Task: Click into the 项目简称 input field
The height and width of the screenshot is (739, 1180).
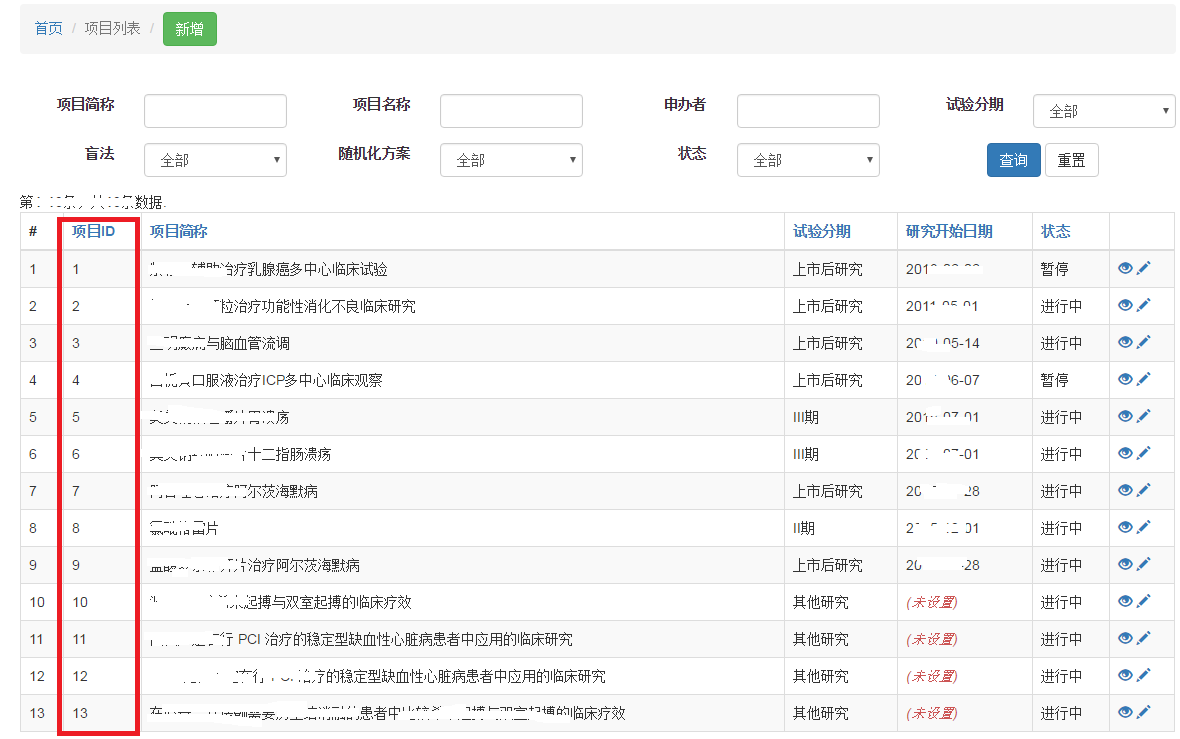Action: coord(215,111)
